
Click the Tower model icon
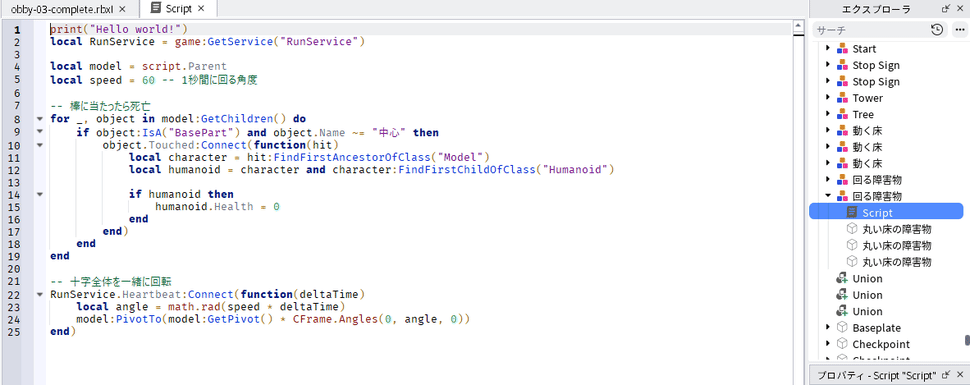(x=841, y=98)
